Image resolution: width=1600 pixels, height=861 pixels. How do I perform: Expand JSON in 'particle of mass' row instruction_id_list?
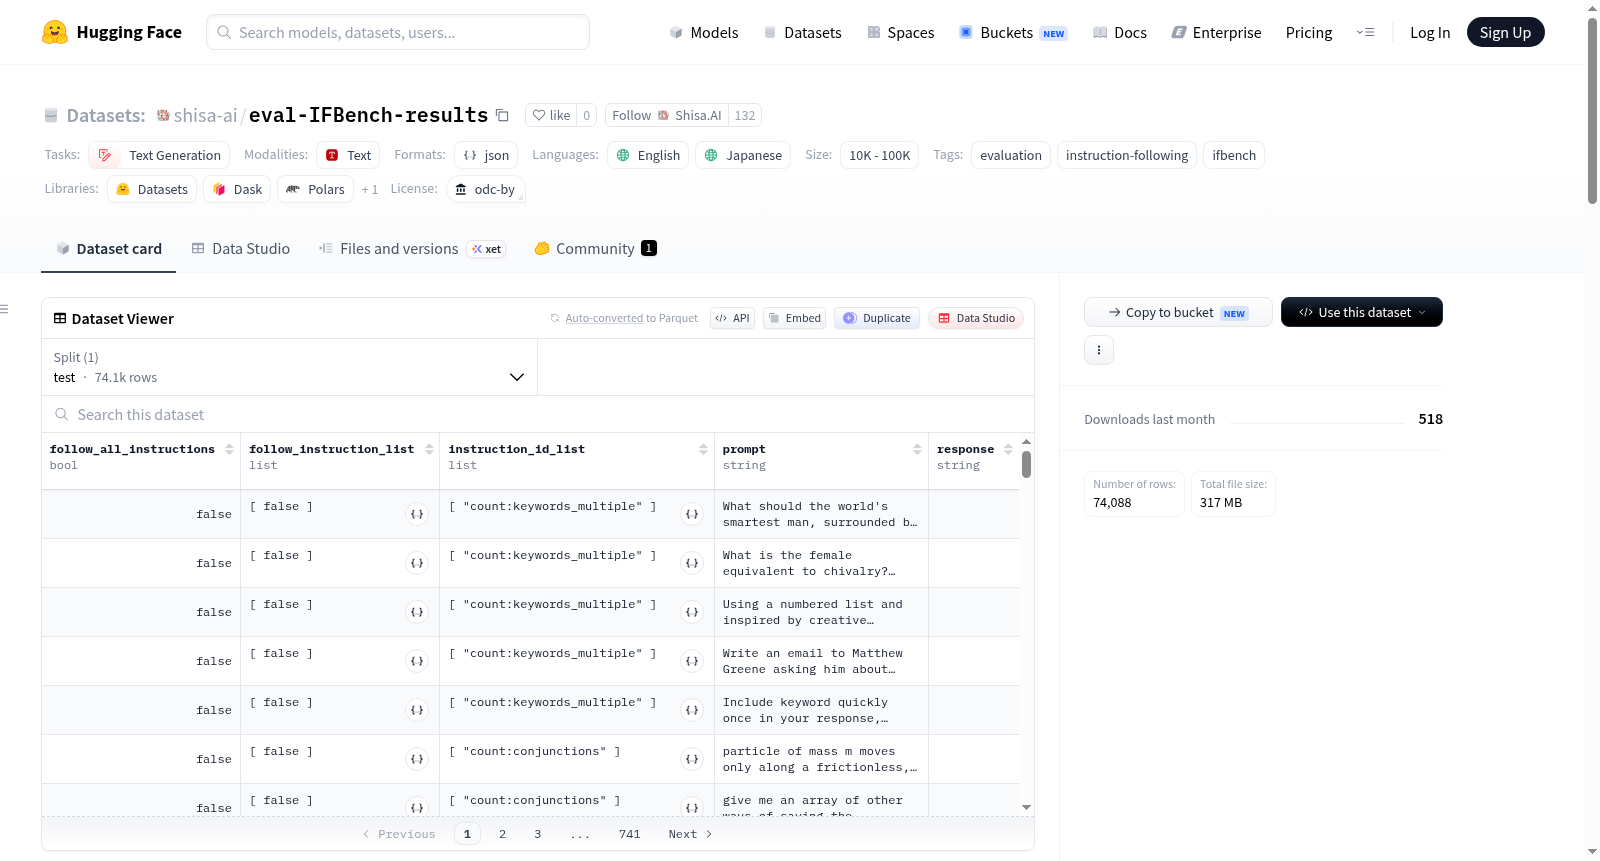pos(692,759)
